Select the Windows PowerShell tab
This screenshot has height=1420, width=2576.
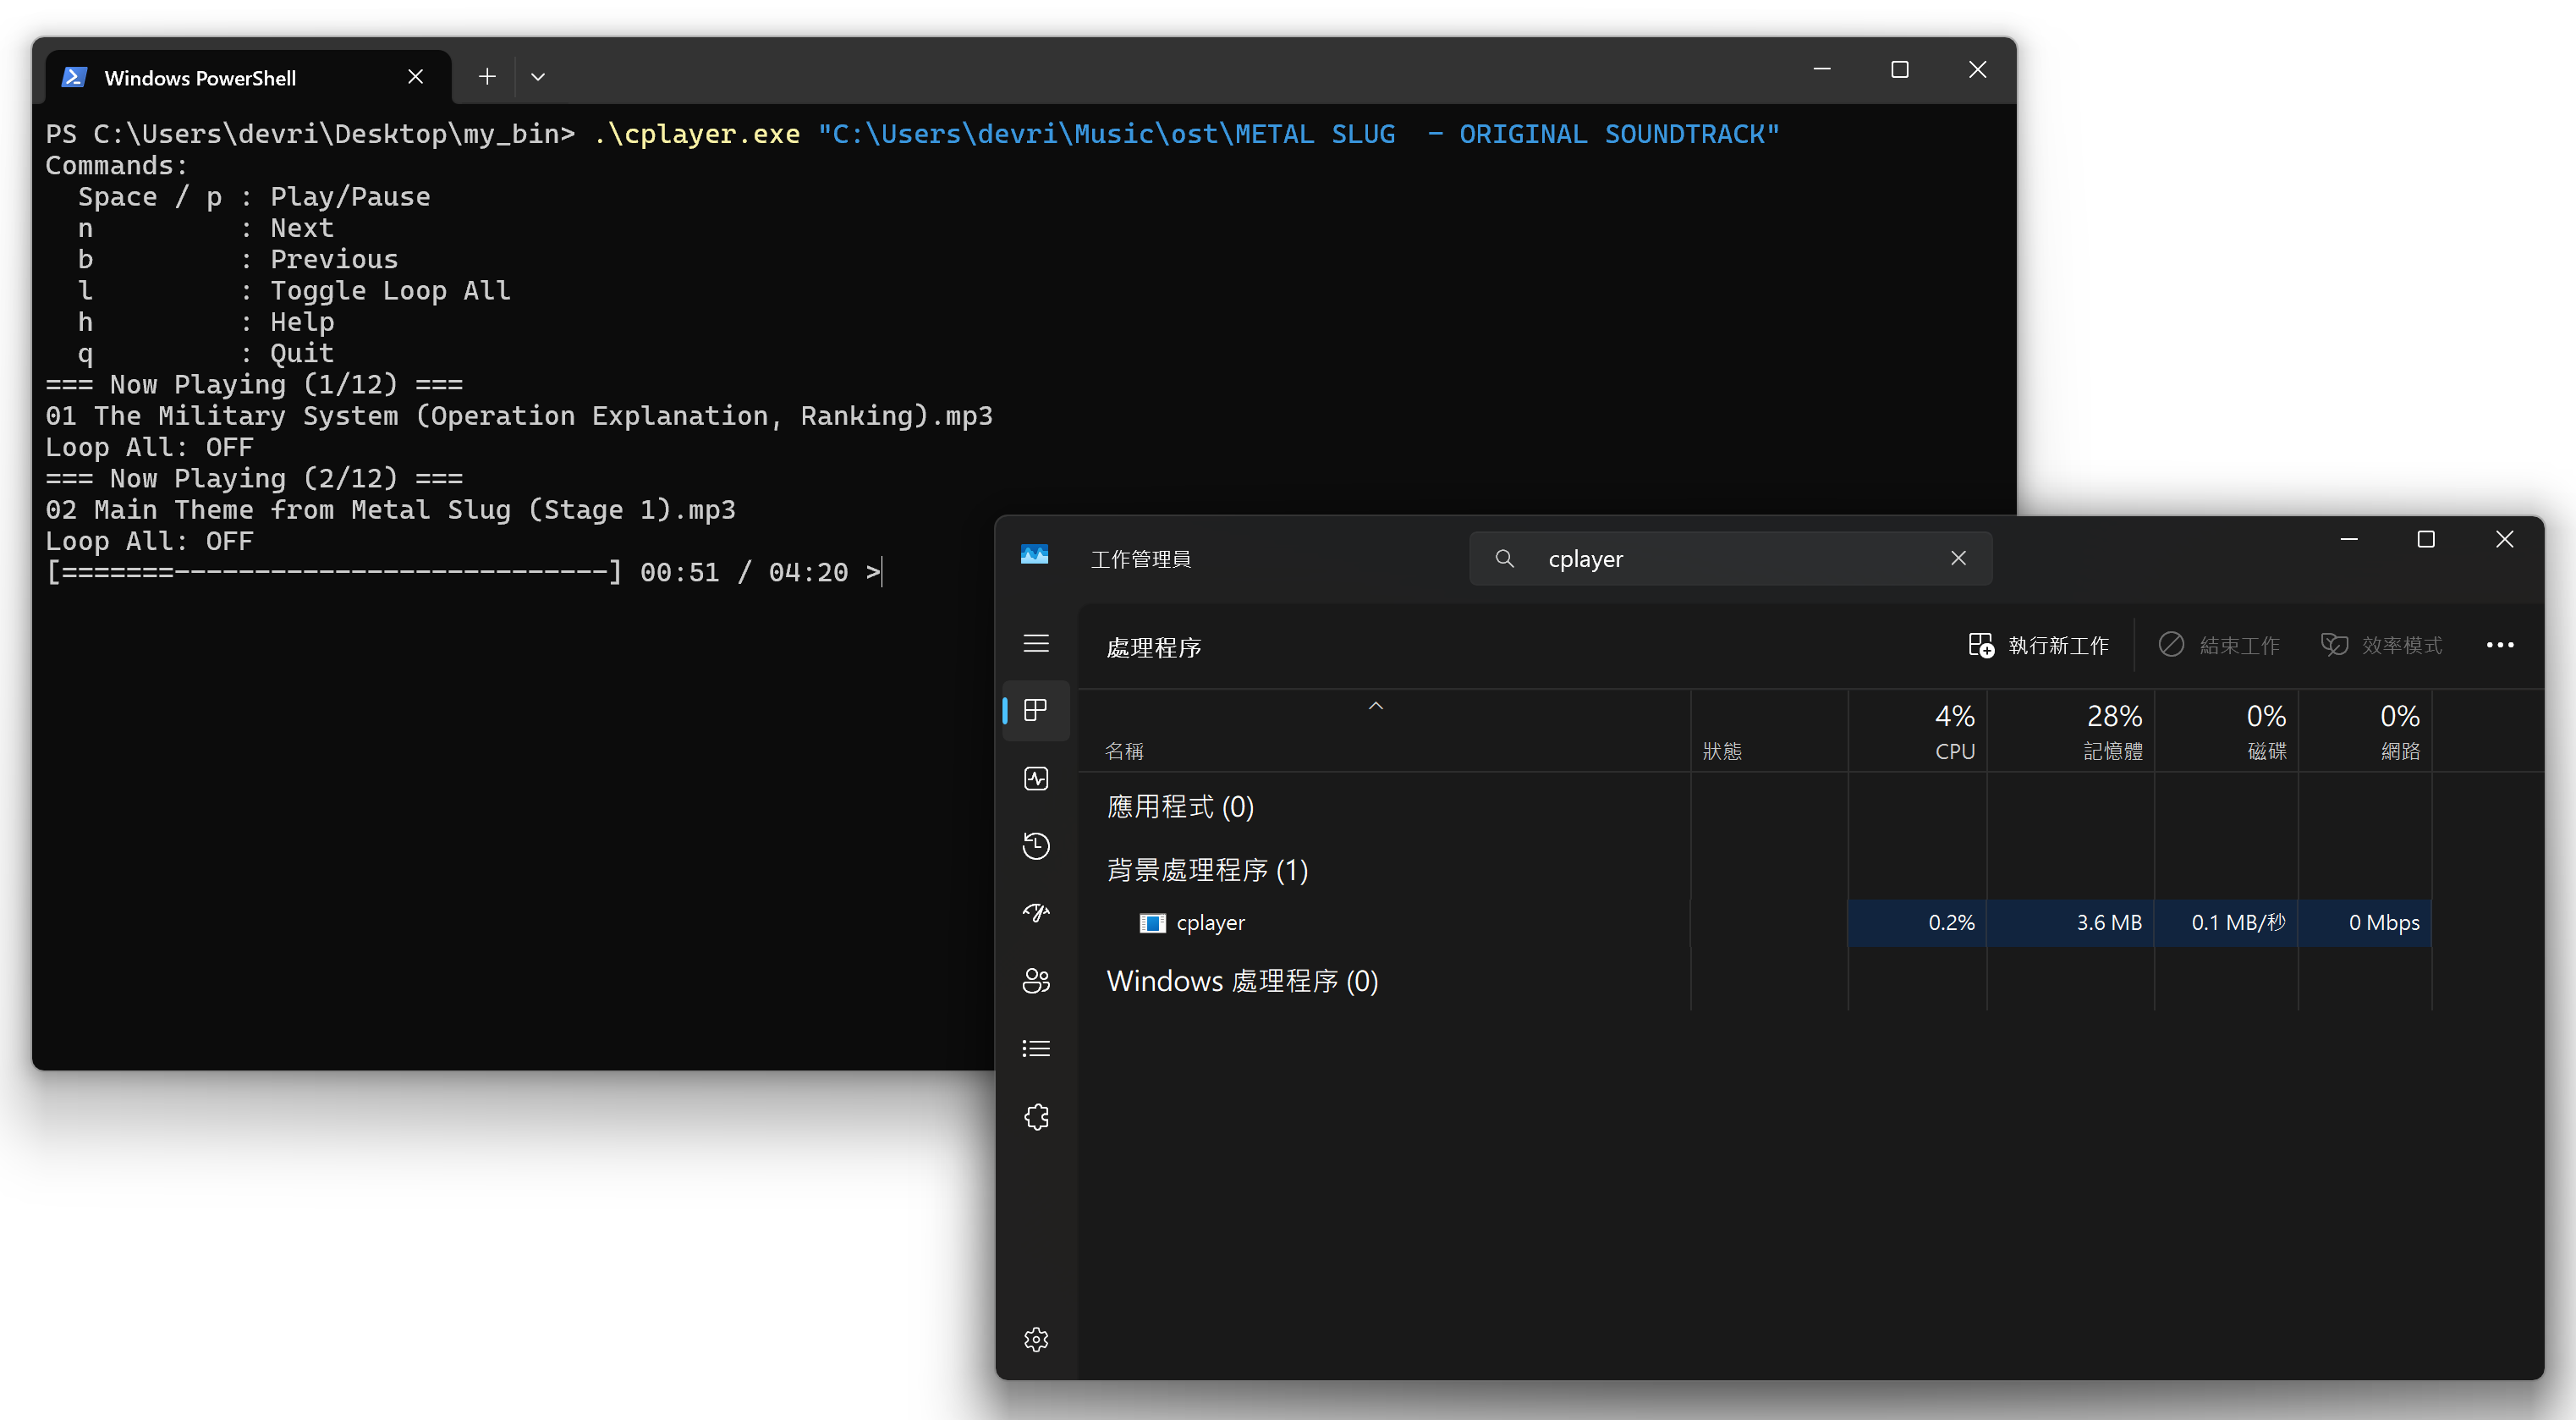[200, 78]
